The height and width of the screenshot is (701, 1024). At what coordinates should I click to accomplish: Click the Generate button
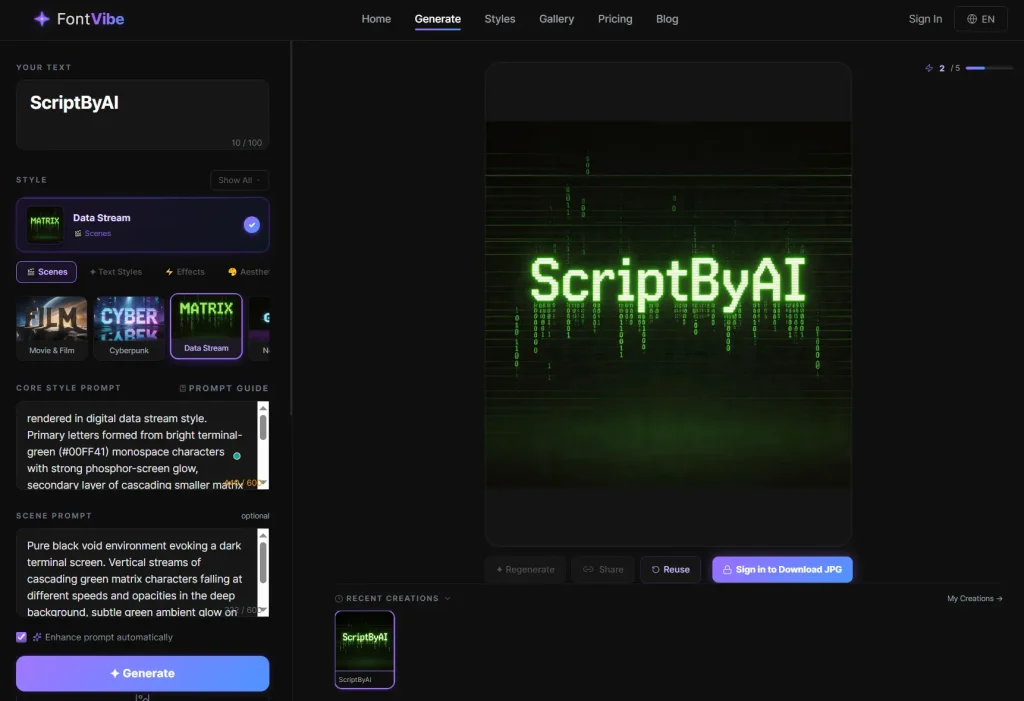coord(142,673)
